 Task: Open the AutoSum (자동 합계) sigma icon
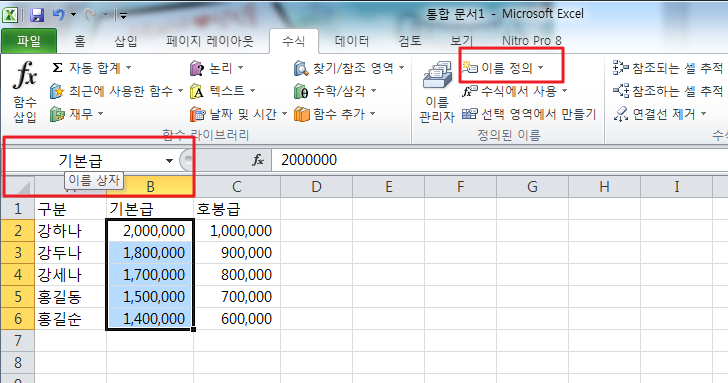coord(58,68)
